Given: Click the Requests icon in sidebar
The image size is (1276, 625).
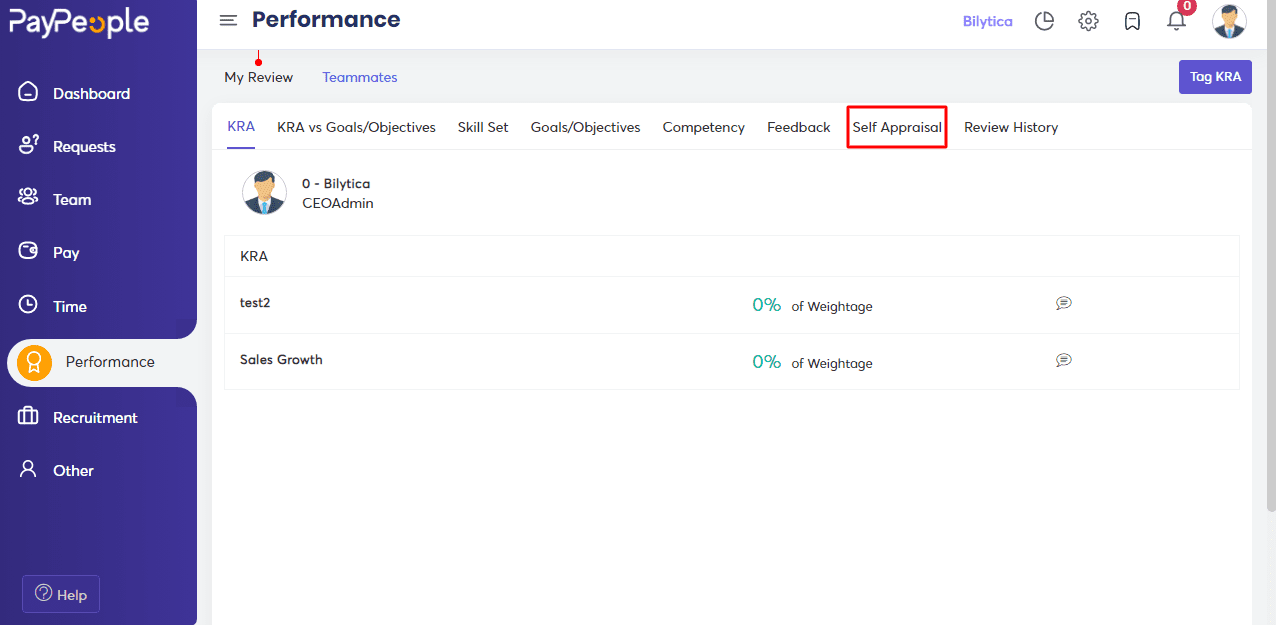Looking at the screenshot, I should pos(29,145).
